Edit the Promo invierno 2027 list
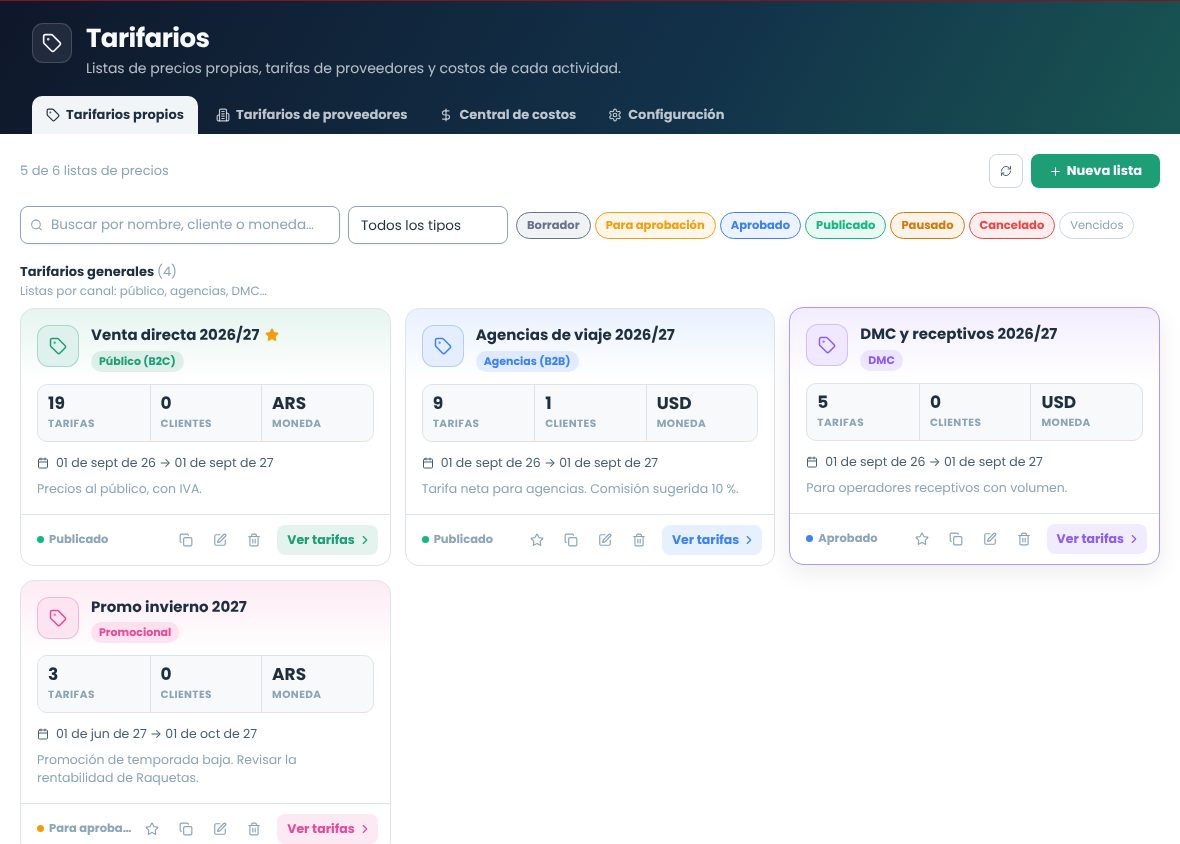This screenshot has width=1180, height=844. click(220, 828)
